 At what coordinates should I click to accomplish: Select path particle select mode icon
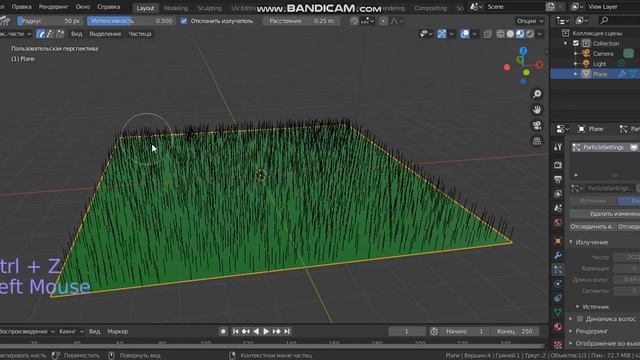[x=40, y=34]
